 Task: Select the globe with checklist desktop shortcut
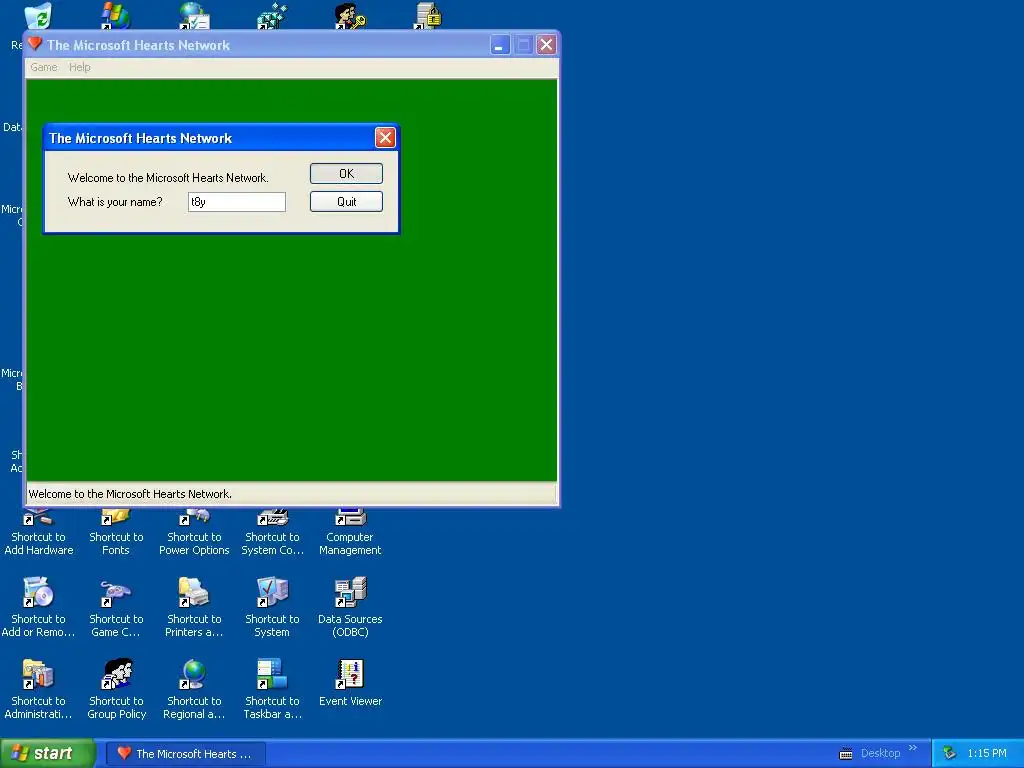click(x=194, y=16)
